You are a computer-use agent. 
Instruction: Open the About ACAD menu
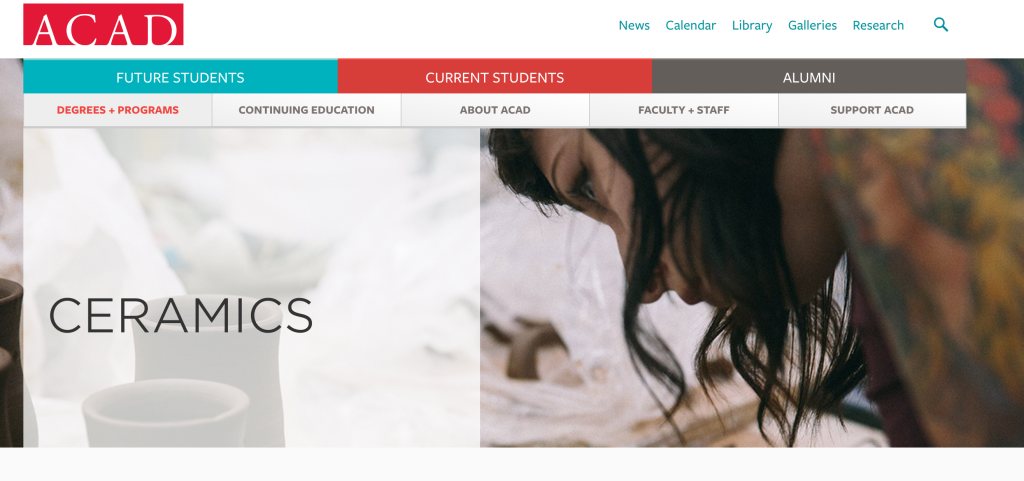pyautogui.click(x=495, y=110)
